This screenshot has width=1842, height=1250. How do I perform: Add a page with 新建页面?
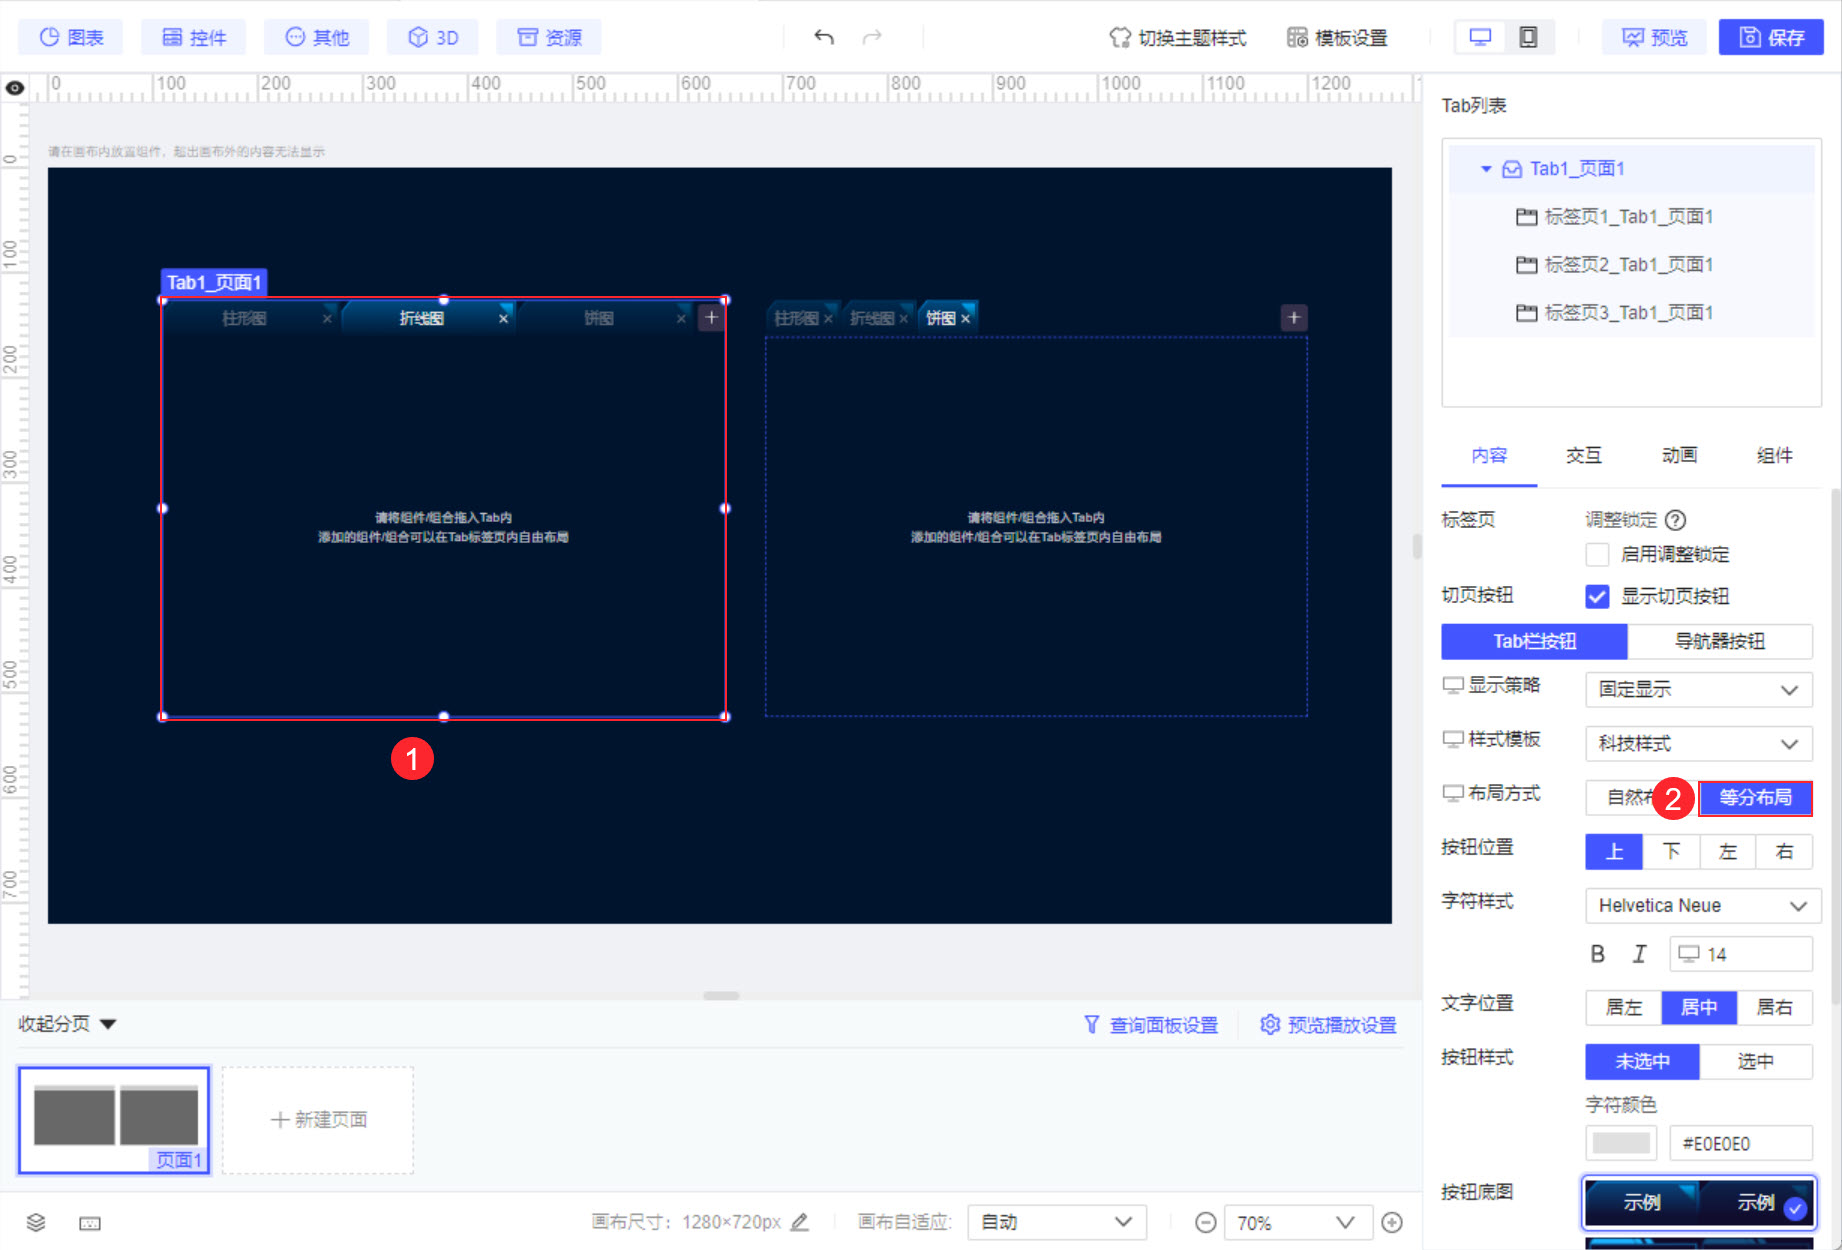pos(318,1120)
